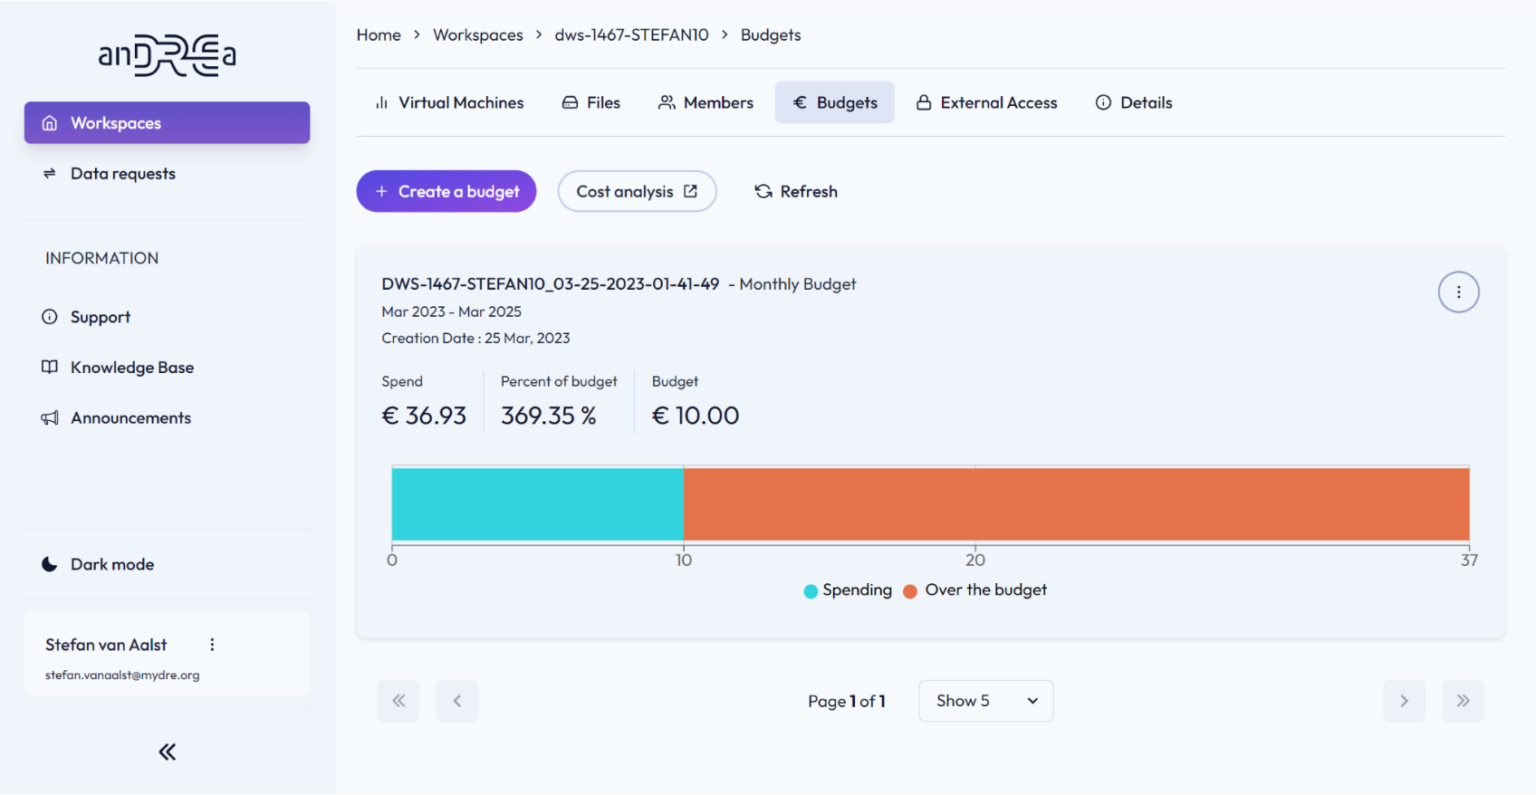Click the andrea logo
Screen dimensions: 1536x795
(x=167, y=55)
